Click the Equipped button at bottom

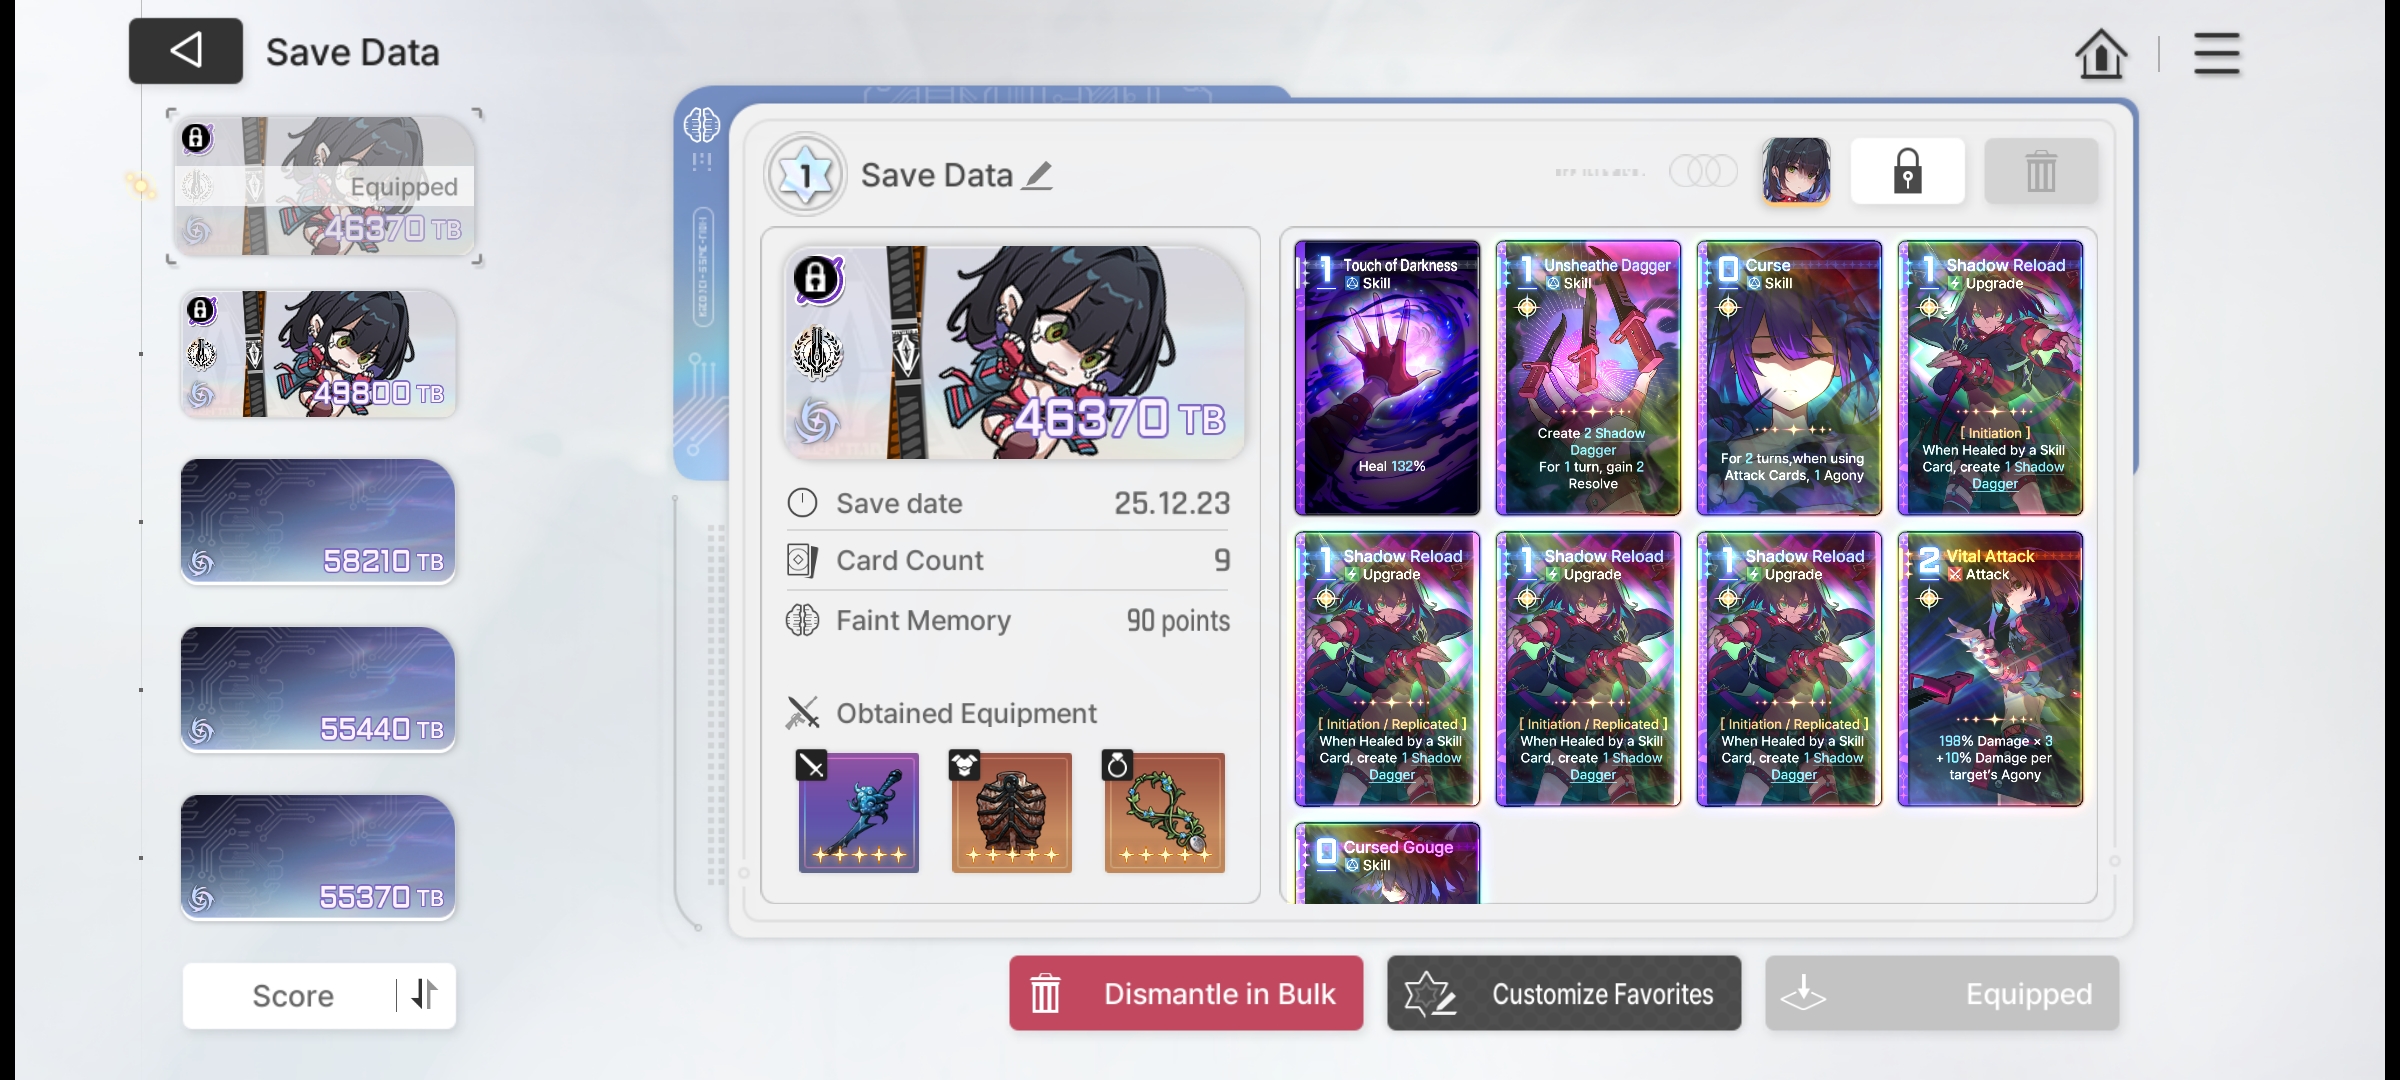(x=1941, y=994)
